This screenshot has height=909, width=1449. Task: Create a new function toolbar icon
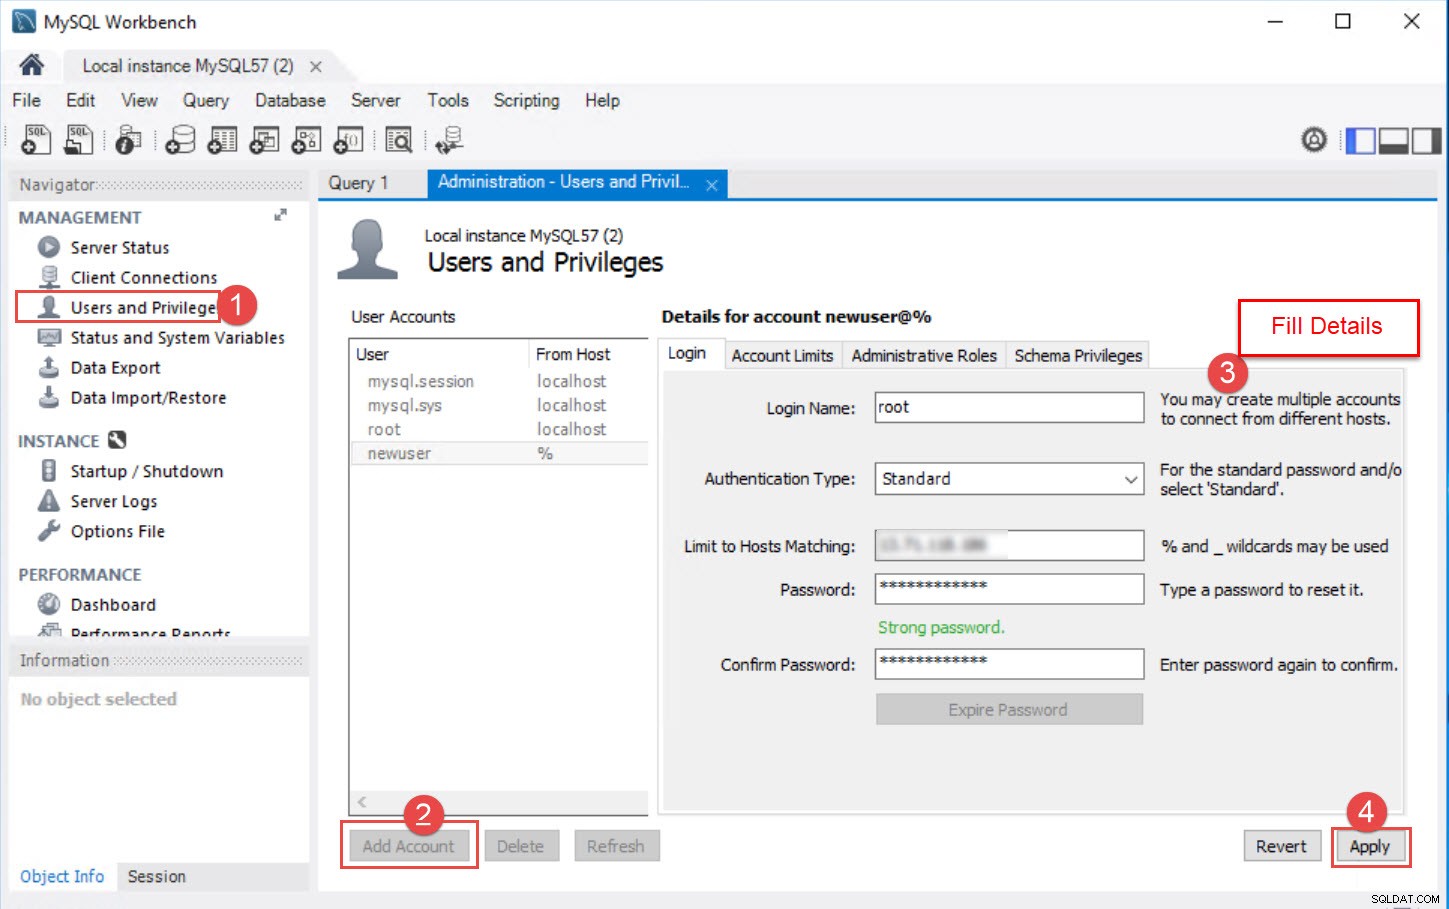click(348, 140)
